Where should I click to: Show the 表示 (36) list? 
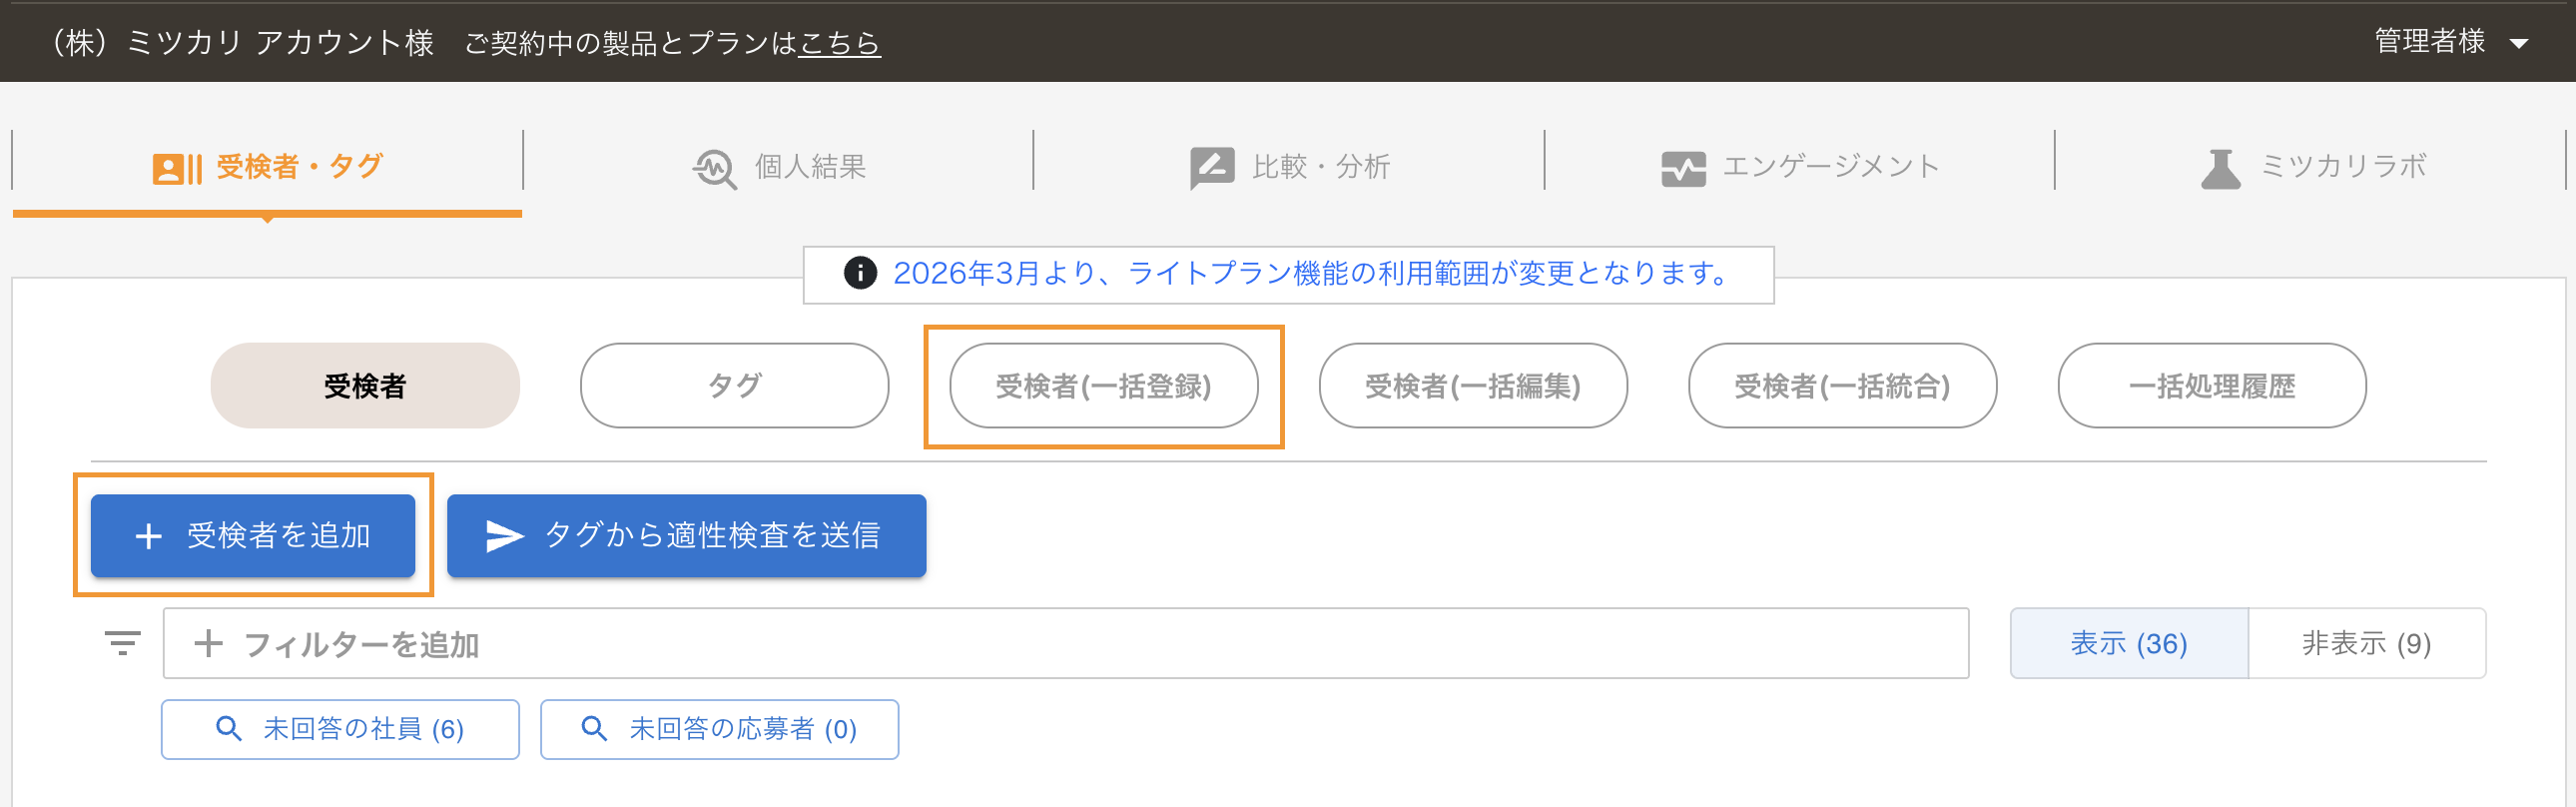(x=2129, y=643)
